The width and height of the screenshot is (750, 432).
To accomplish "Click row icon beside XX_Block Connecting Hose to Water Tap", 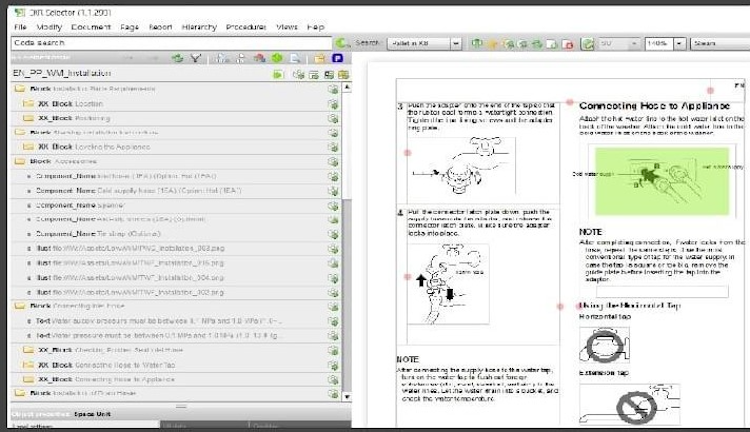I will point(333,365).
